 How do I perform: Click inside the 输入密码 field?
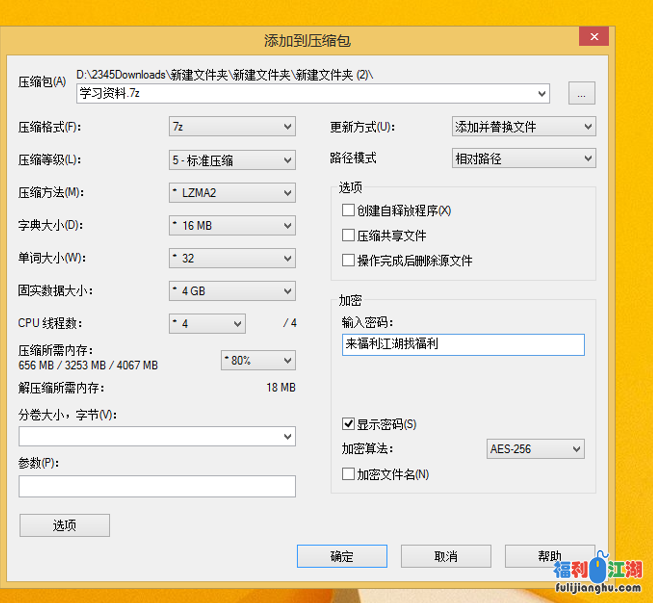(462, 344)
